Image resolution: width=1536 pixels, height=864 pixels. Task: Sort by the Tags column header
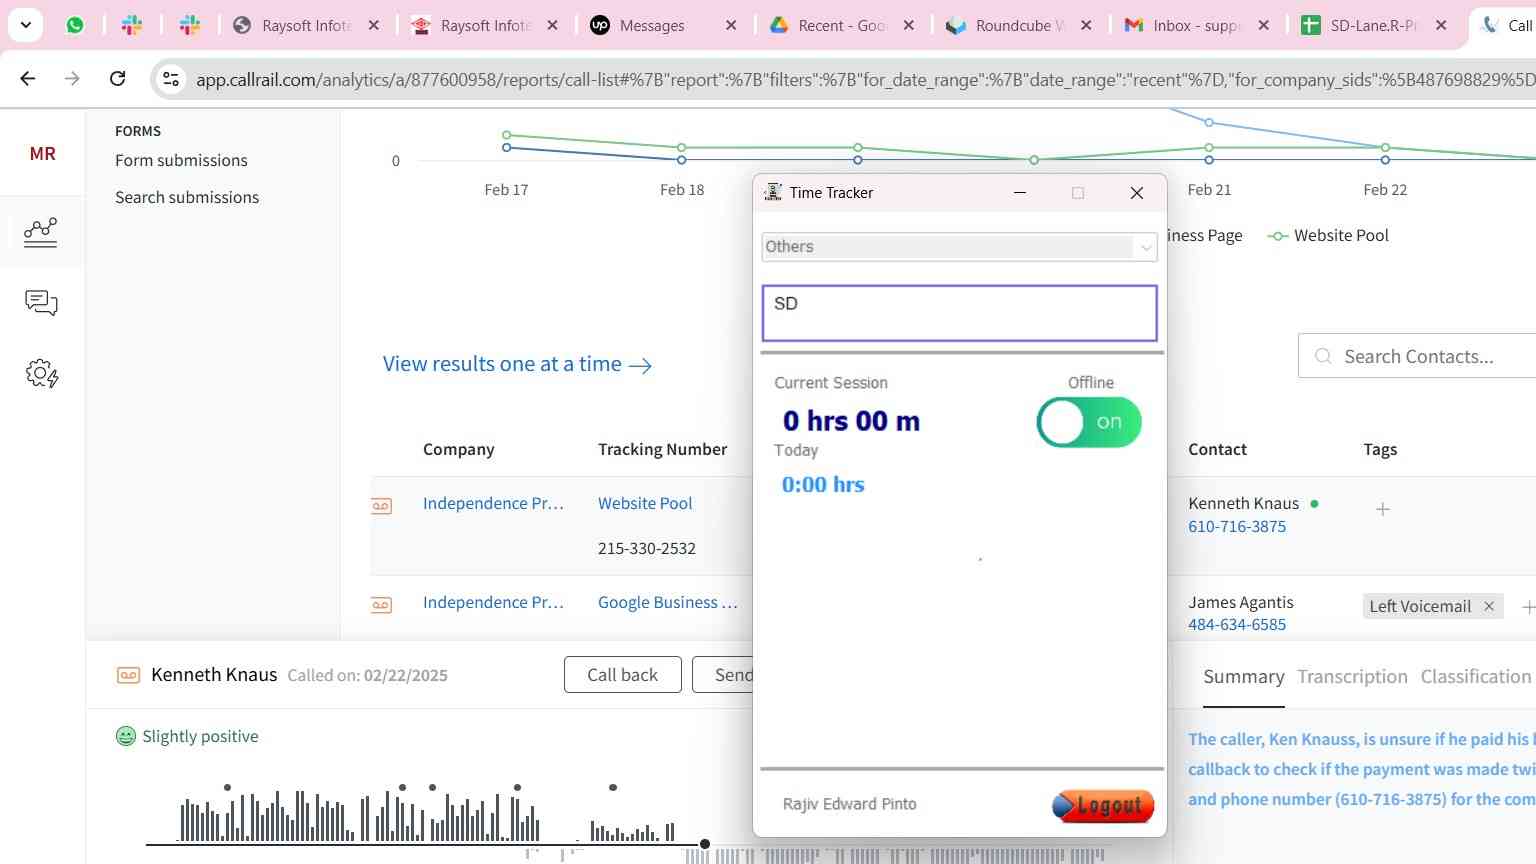pos(1380,449)
